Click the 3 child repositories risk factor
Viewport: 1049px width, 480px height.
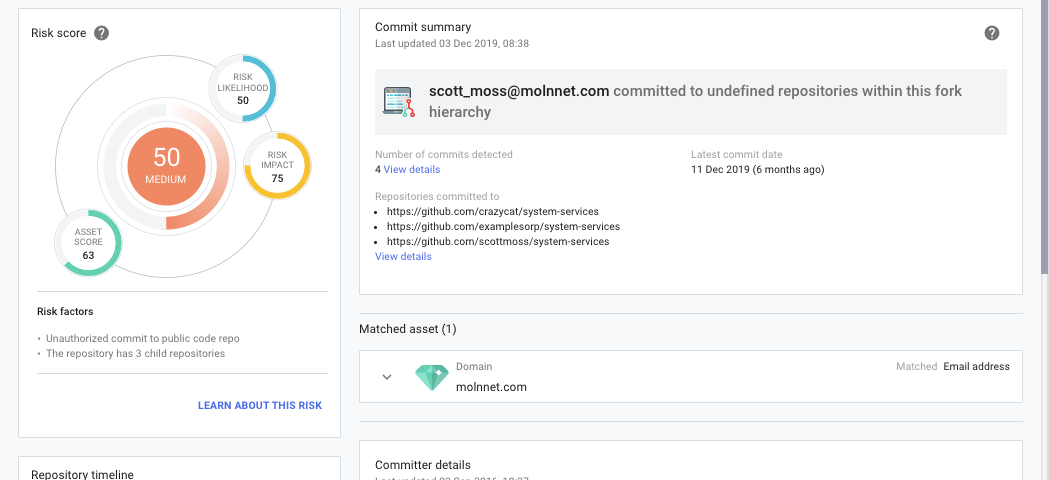point(135,353)
